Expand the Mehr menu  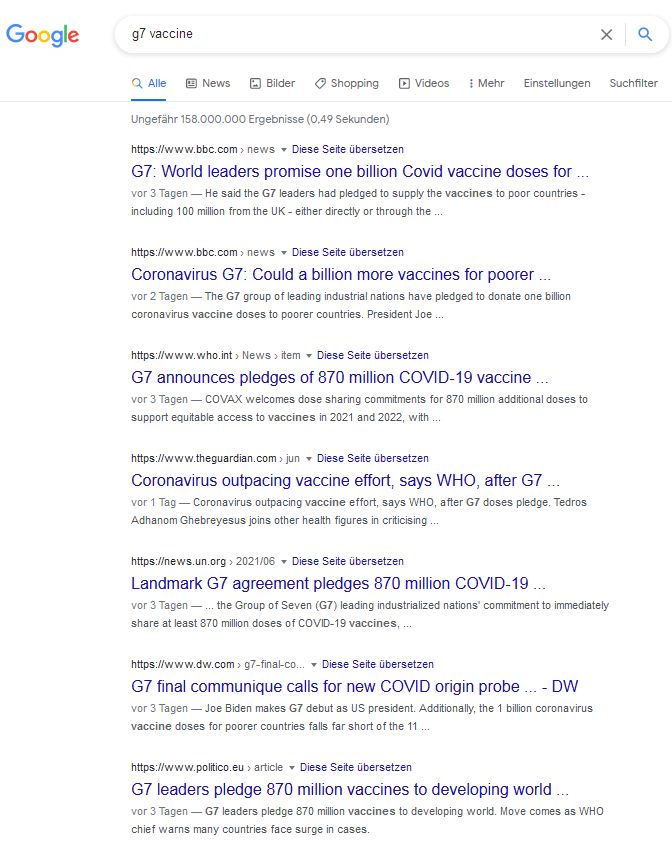[486, 83]
